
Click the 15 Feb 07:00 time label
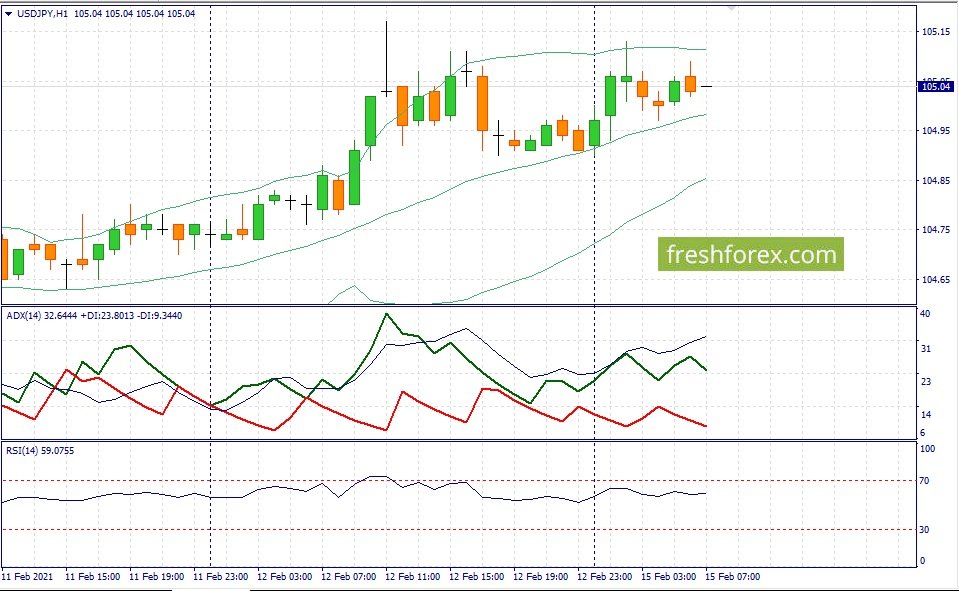(733, 577)
